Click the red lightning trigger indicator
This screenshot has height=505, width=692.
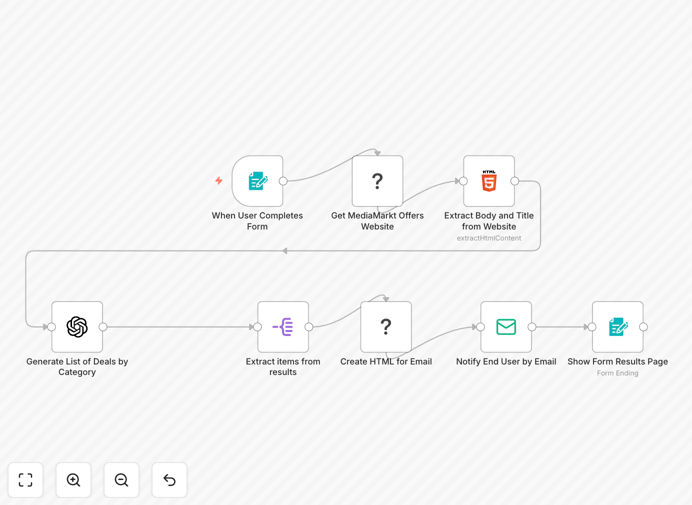pyautogui.click(x=219, y=181)
